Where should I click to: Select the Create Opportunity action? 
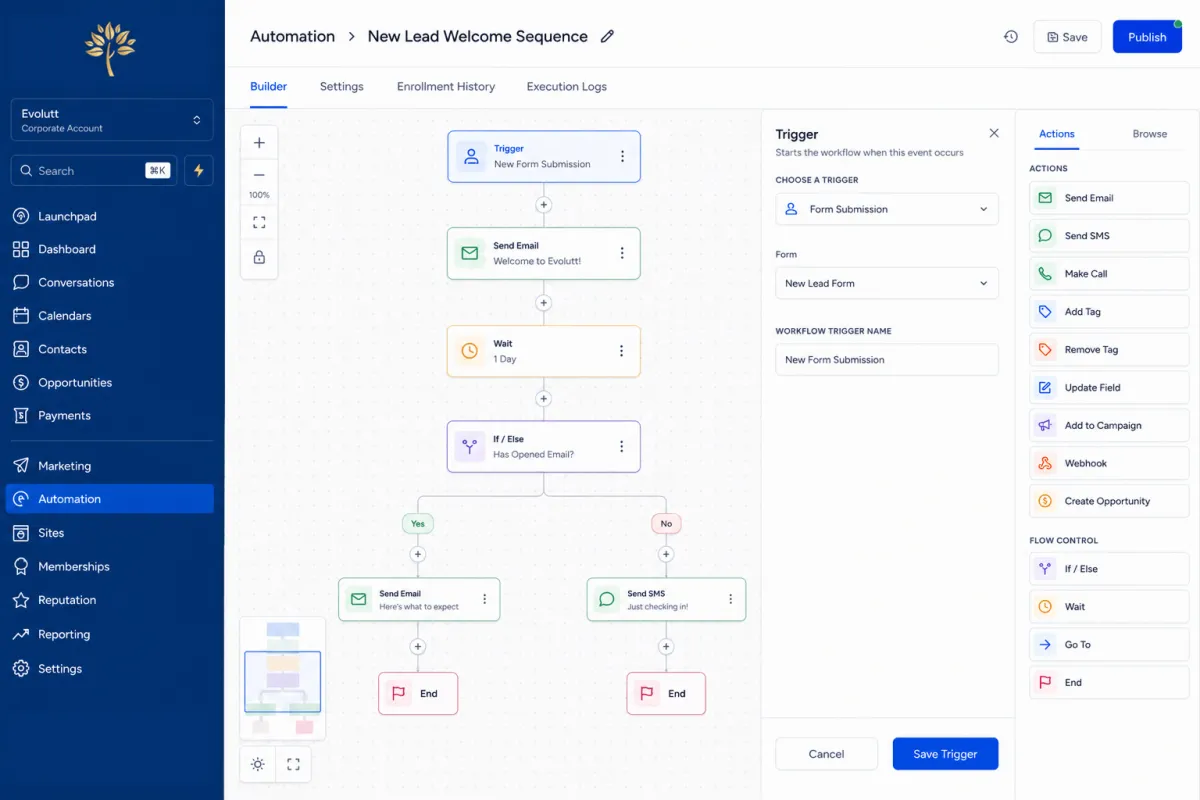coord(1109,501)
